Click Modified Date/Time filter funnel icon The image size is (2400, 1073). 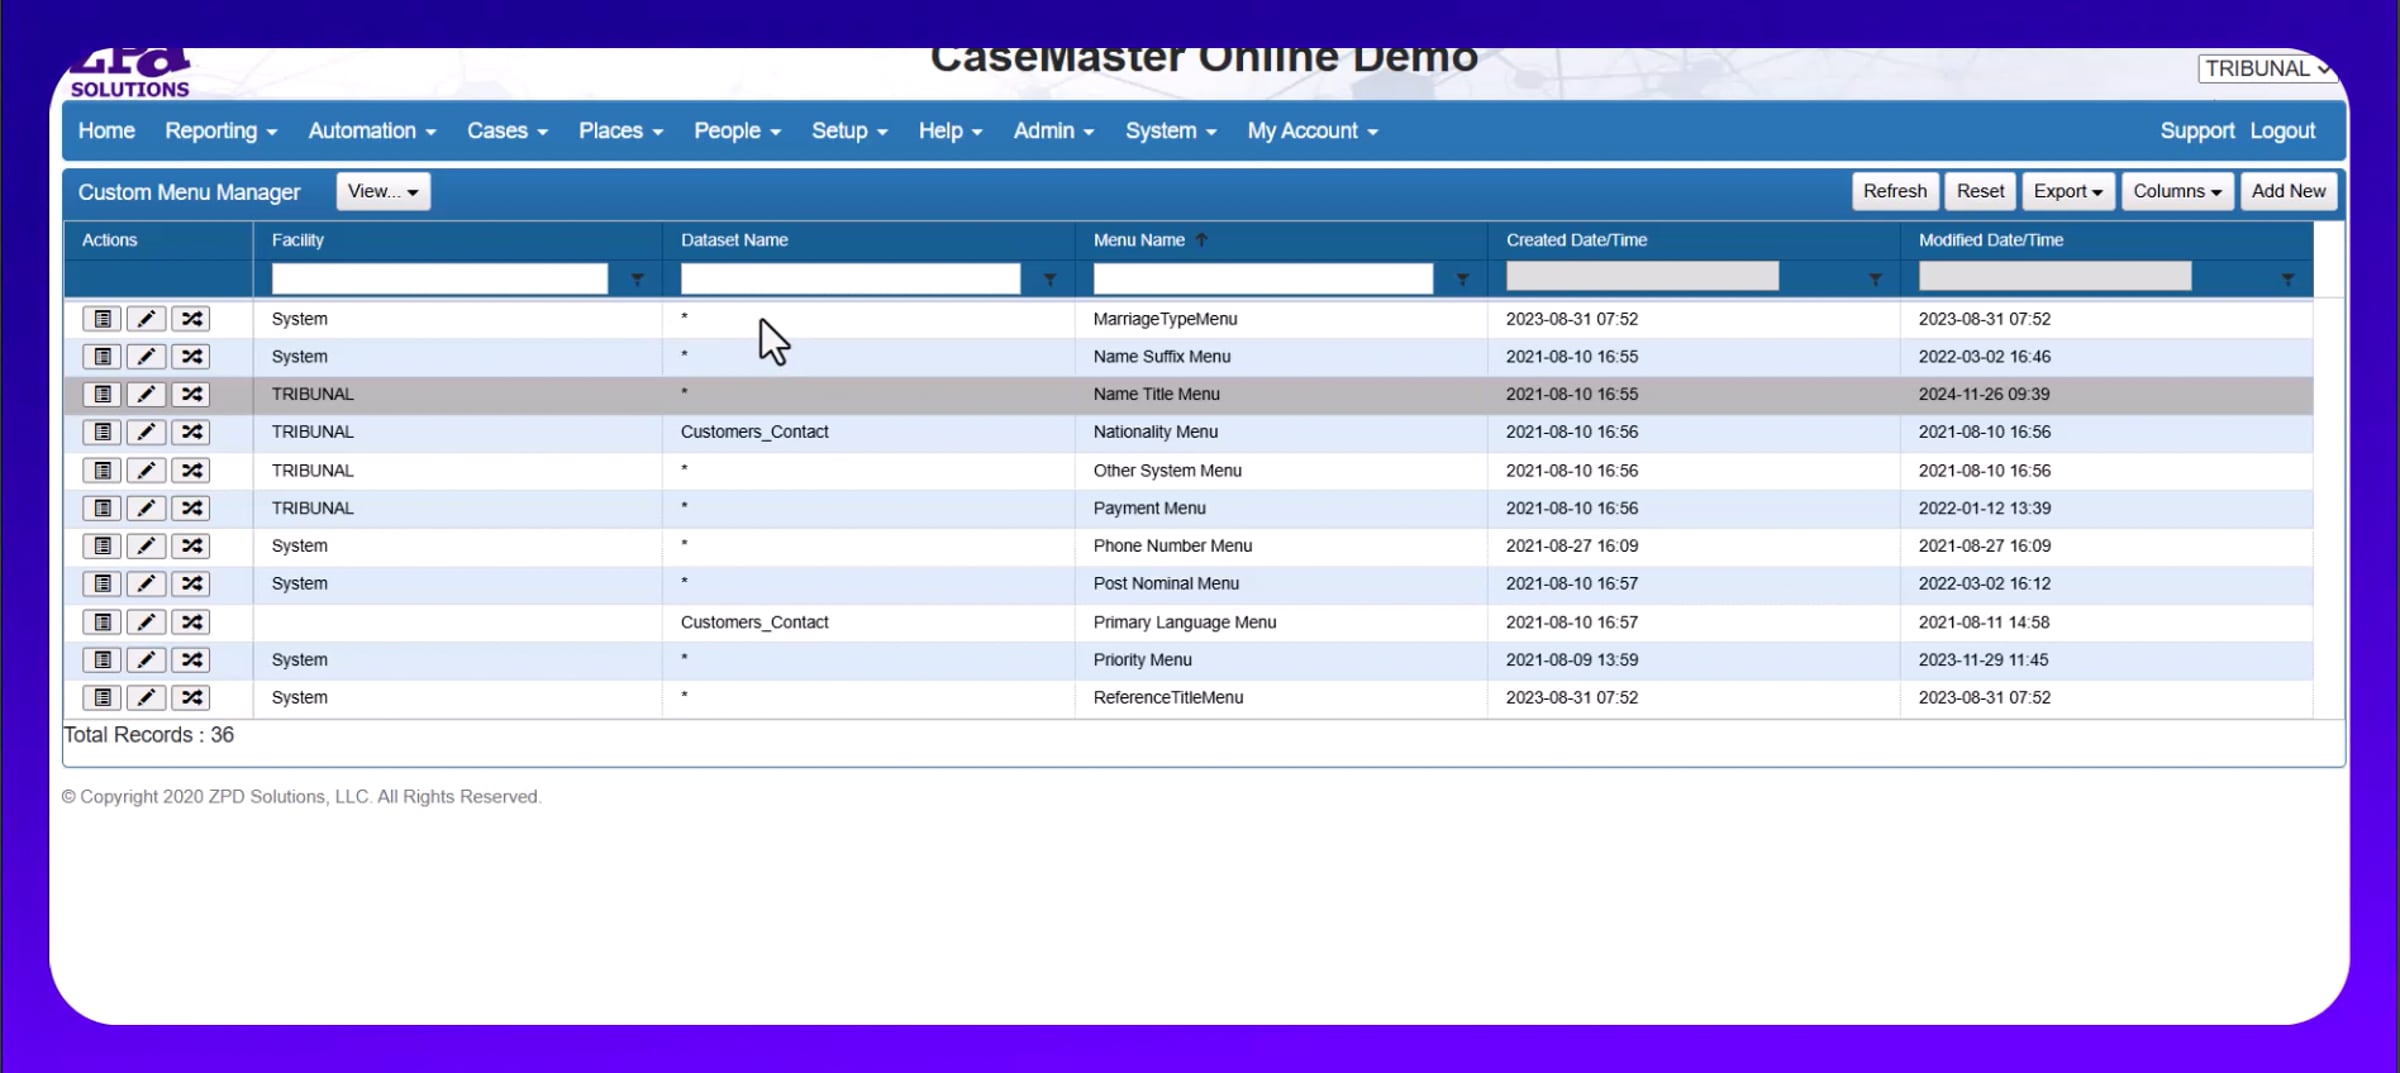(x=2288, y=279)
